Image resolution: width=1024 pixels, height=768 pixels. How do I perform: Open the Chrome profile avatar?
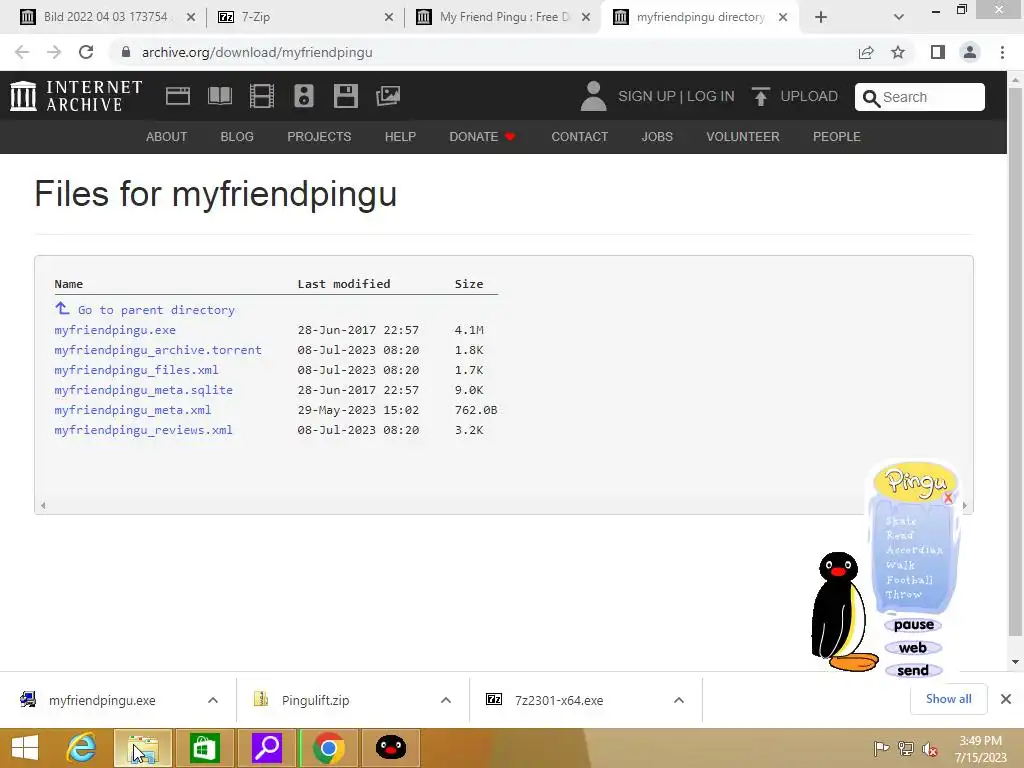point(970,52)
